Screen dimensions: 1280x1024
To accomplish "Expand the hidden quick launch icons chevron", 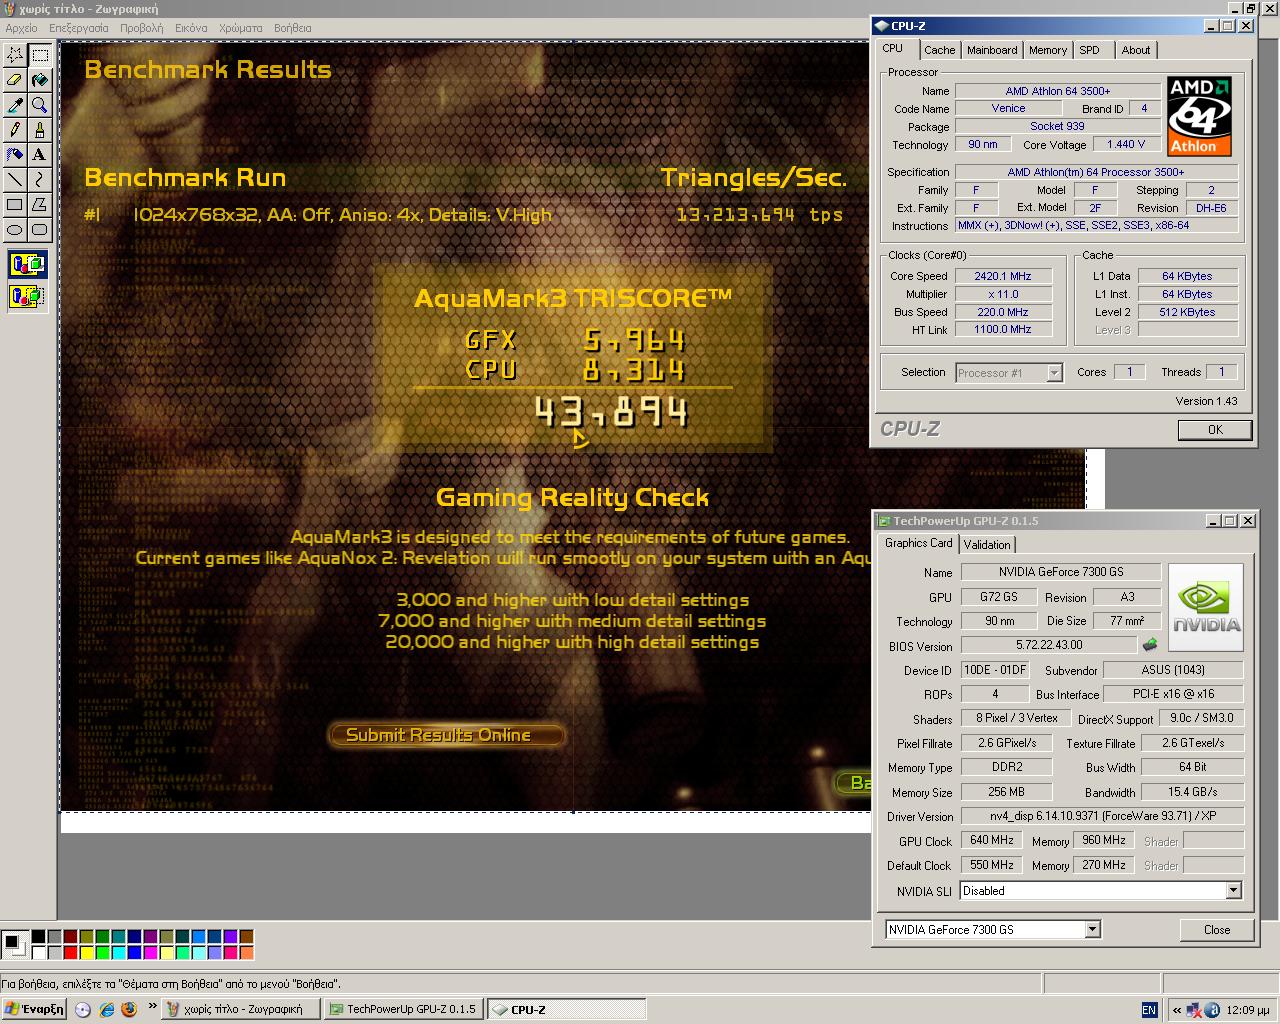I will (x=152, y=1007).
